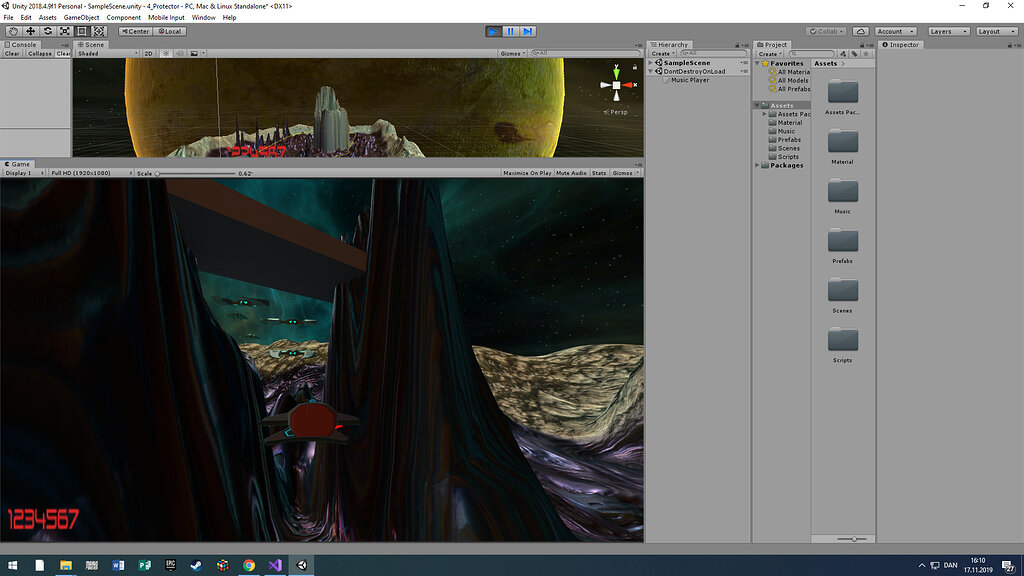Open the Full HD resolution dropdown

pyautogui.click(x=90, y=173)
